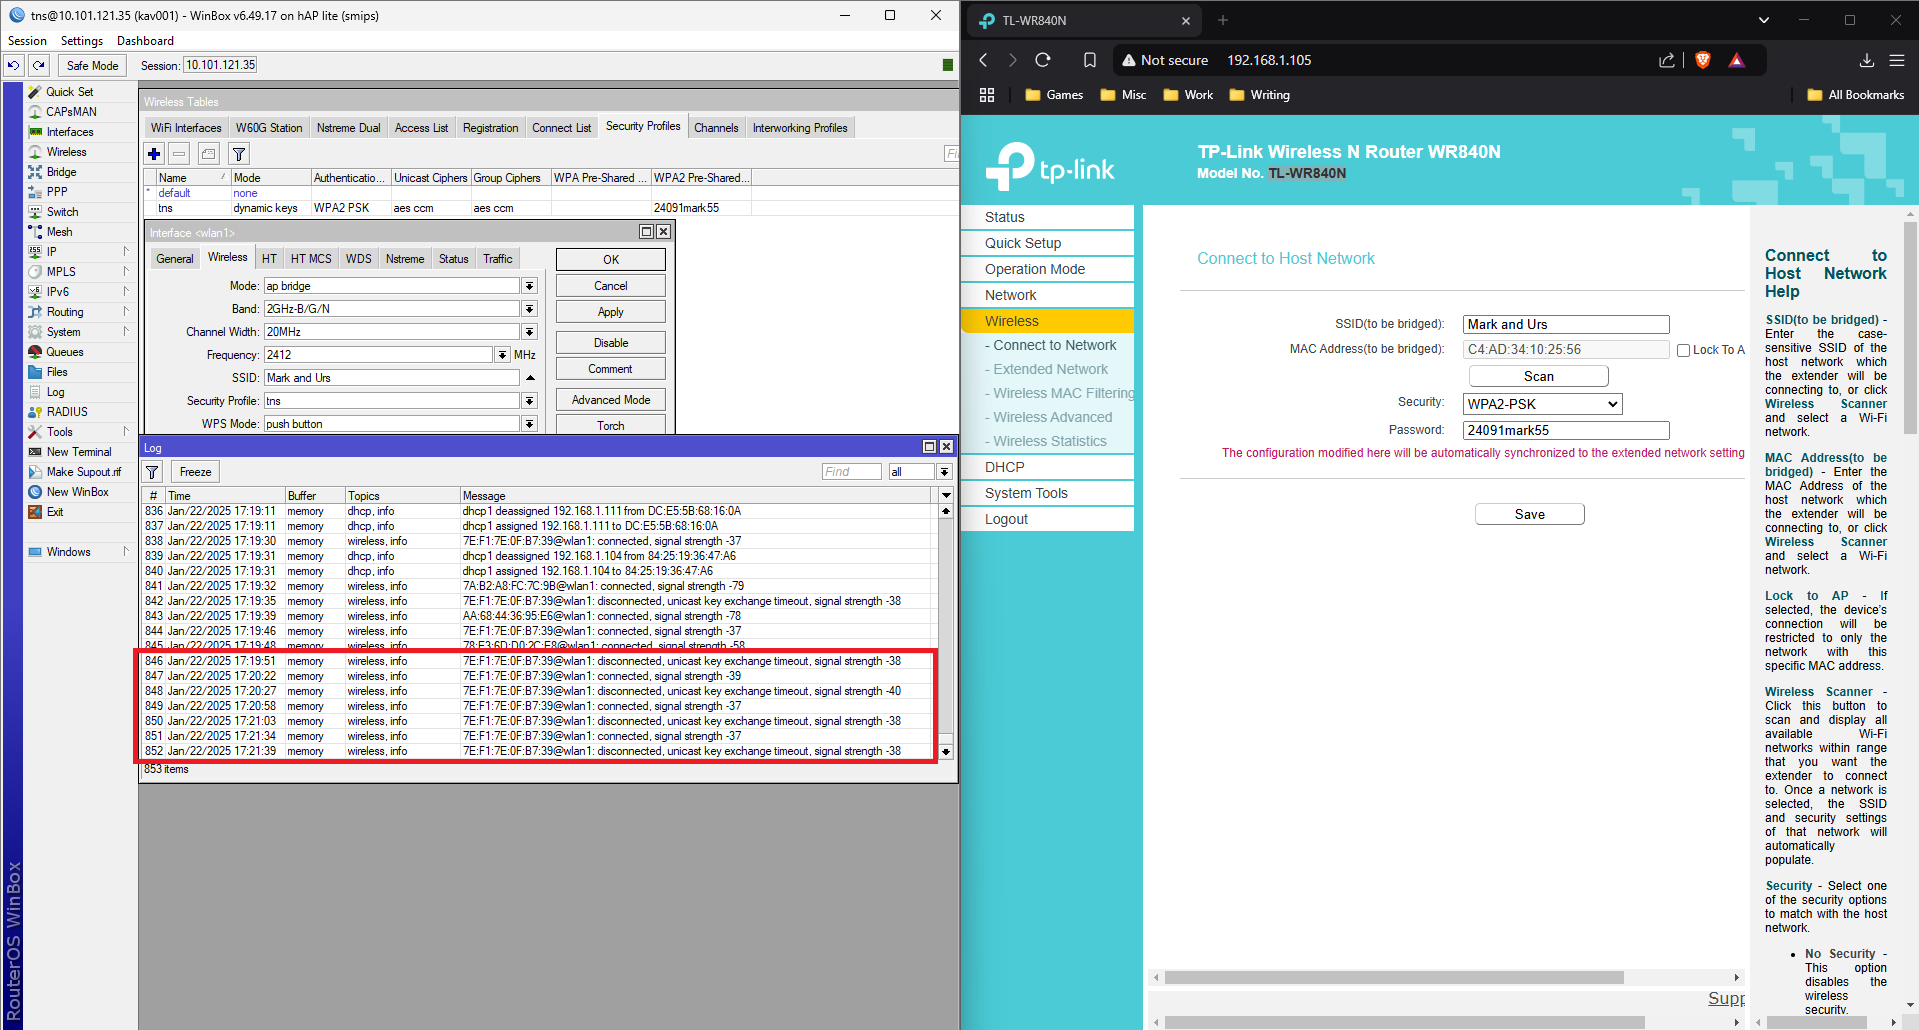
Task: Add a new security profile with plus icon
Action: [154, 154]
